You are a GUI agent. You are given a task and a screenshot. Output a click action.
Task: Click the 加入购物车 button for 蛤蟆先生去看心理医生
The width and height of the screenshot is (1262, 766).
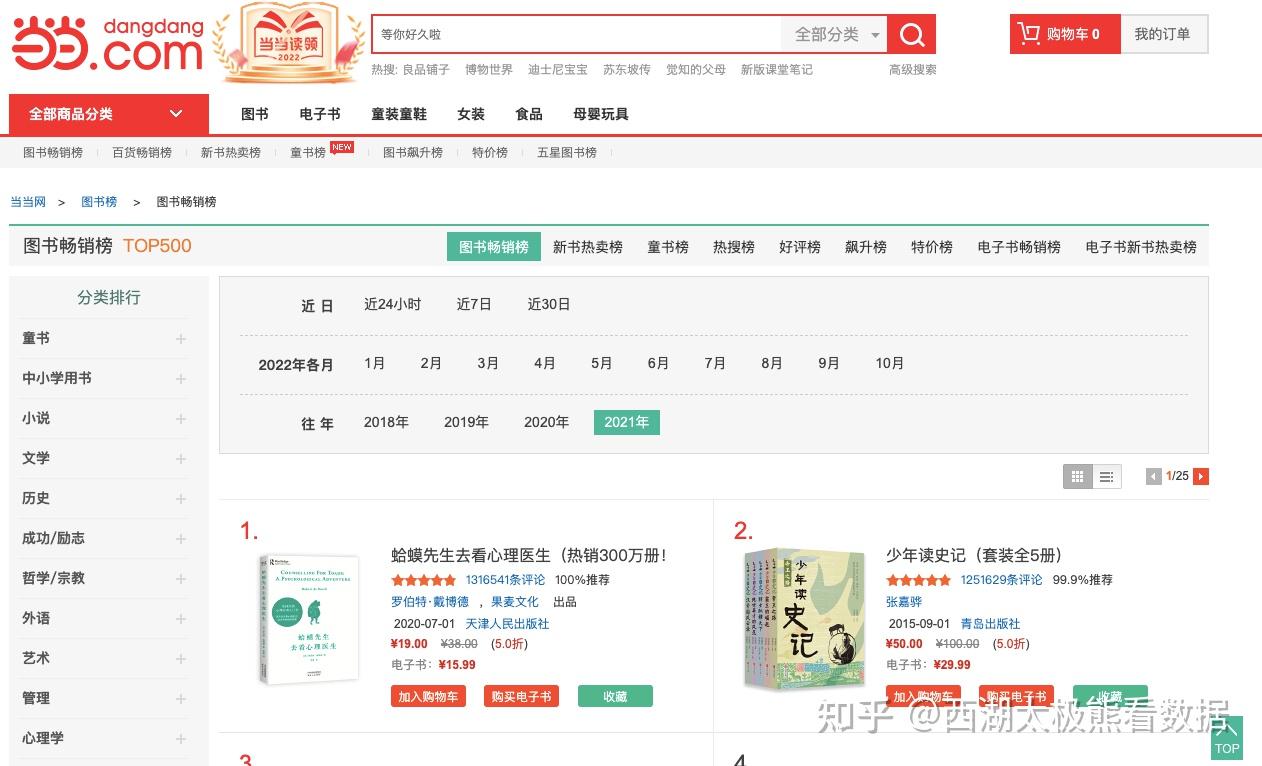click(428, 696)
